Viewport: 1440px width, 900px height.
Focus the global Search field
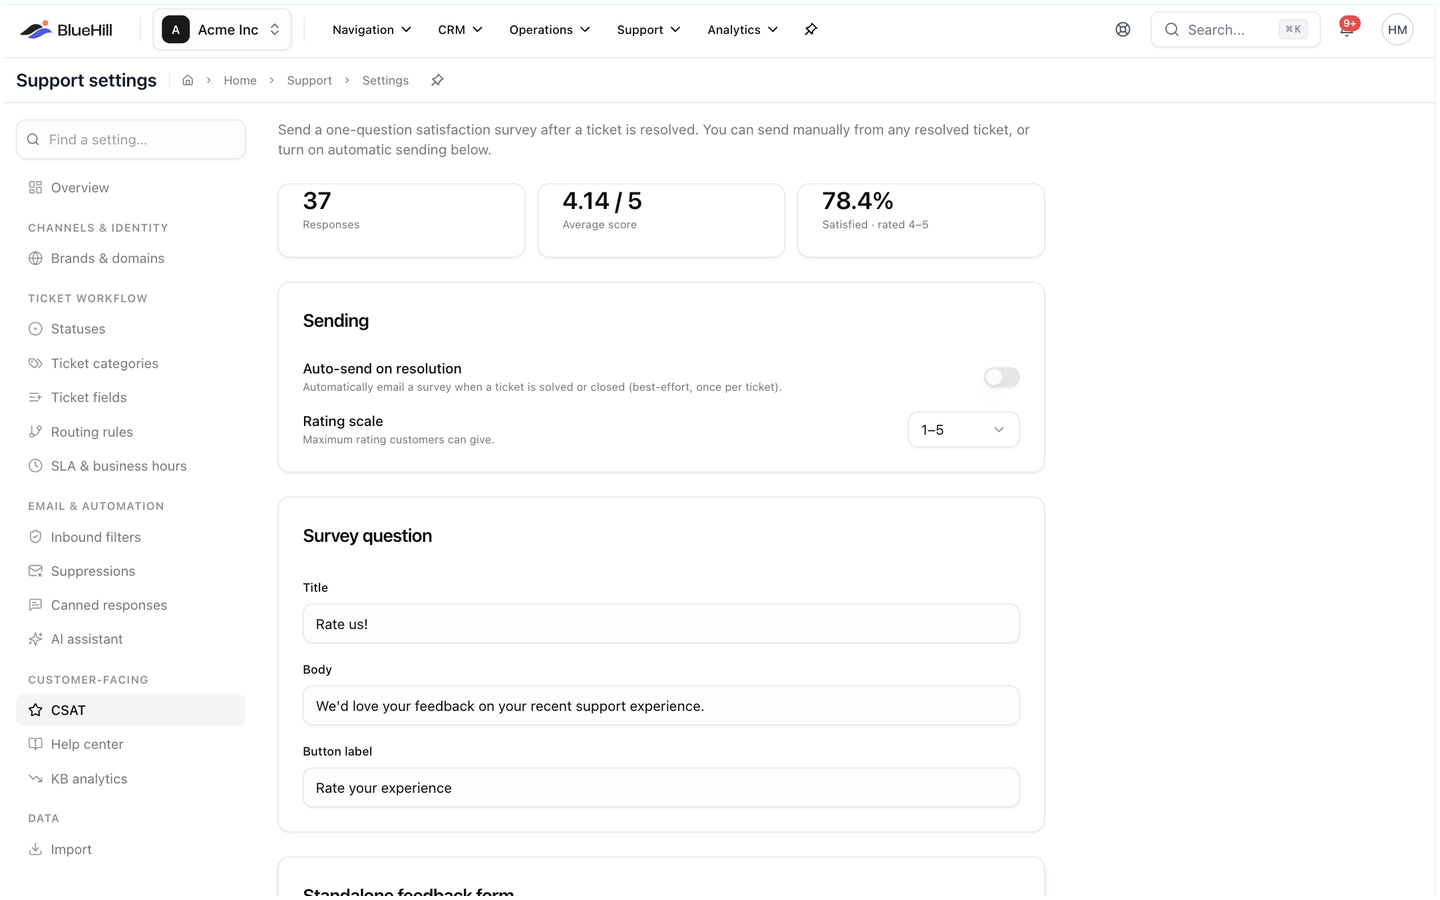point(1235,30)
